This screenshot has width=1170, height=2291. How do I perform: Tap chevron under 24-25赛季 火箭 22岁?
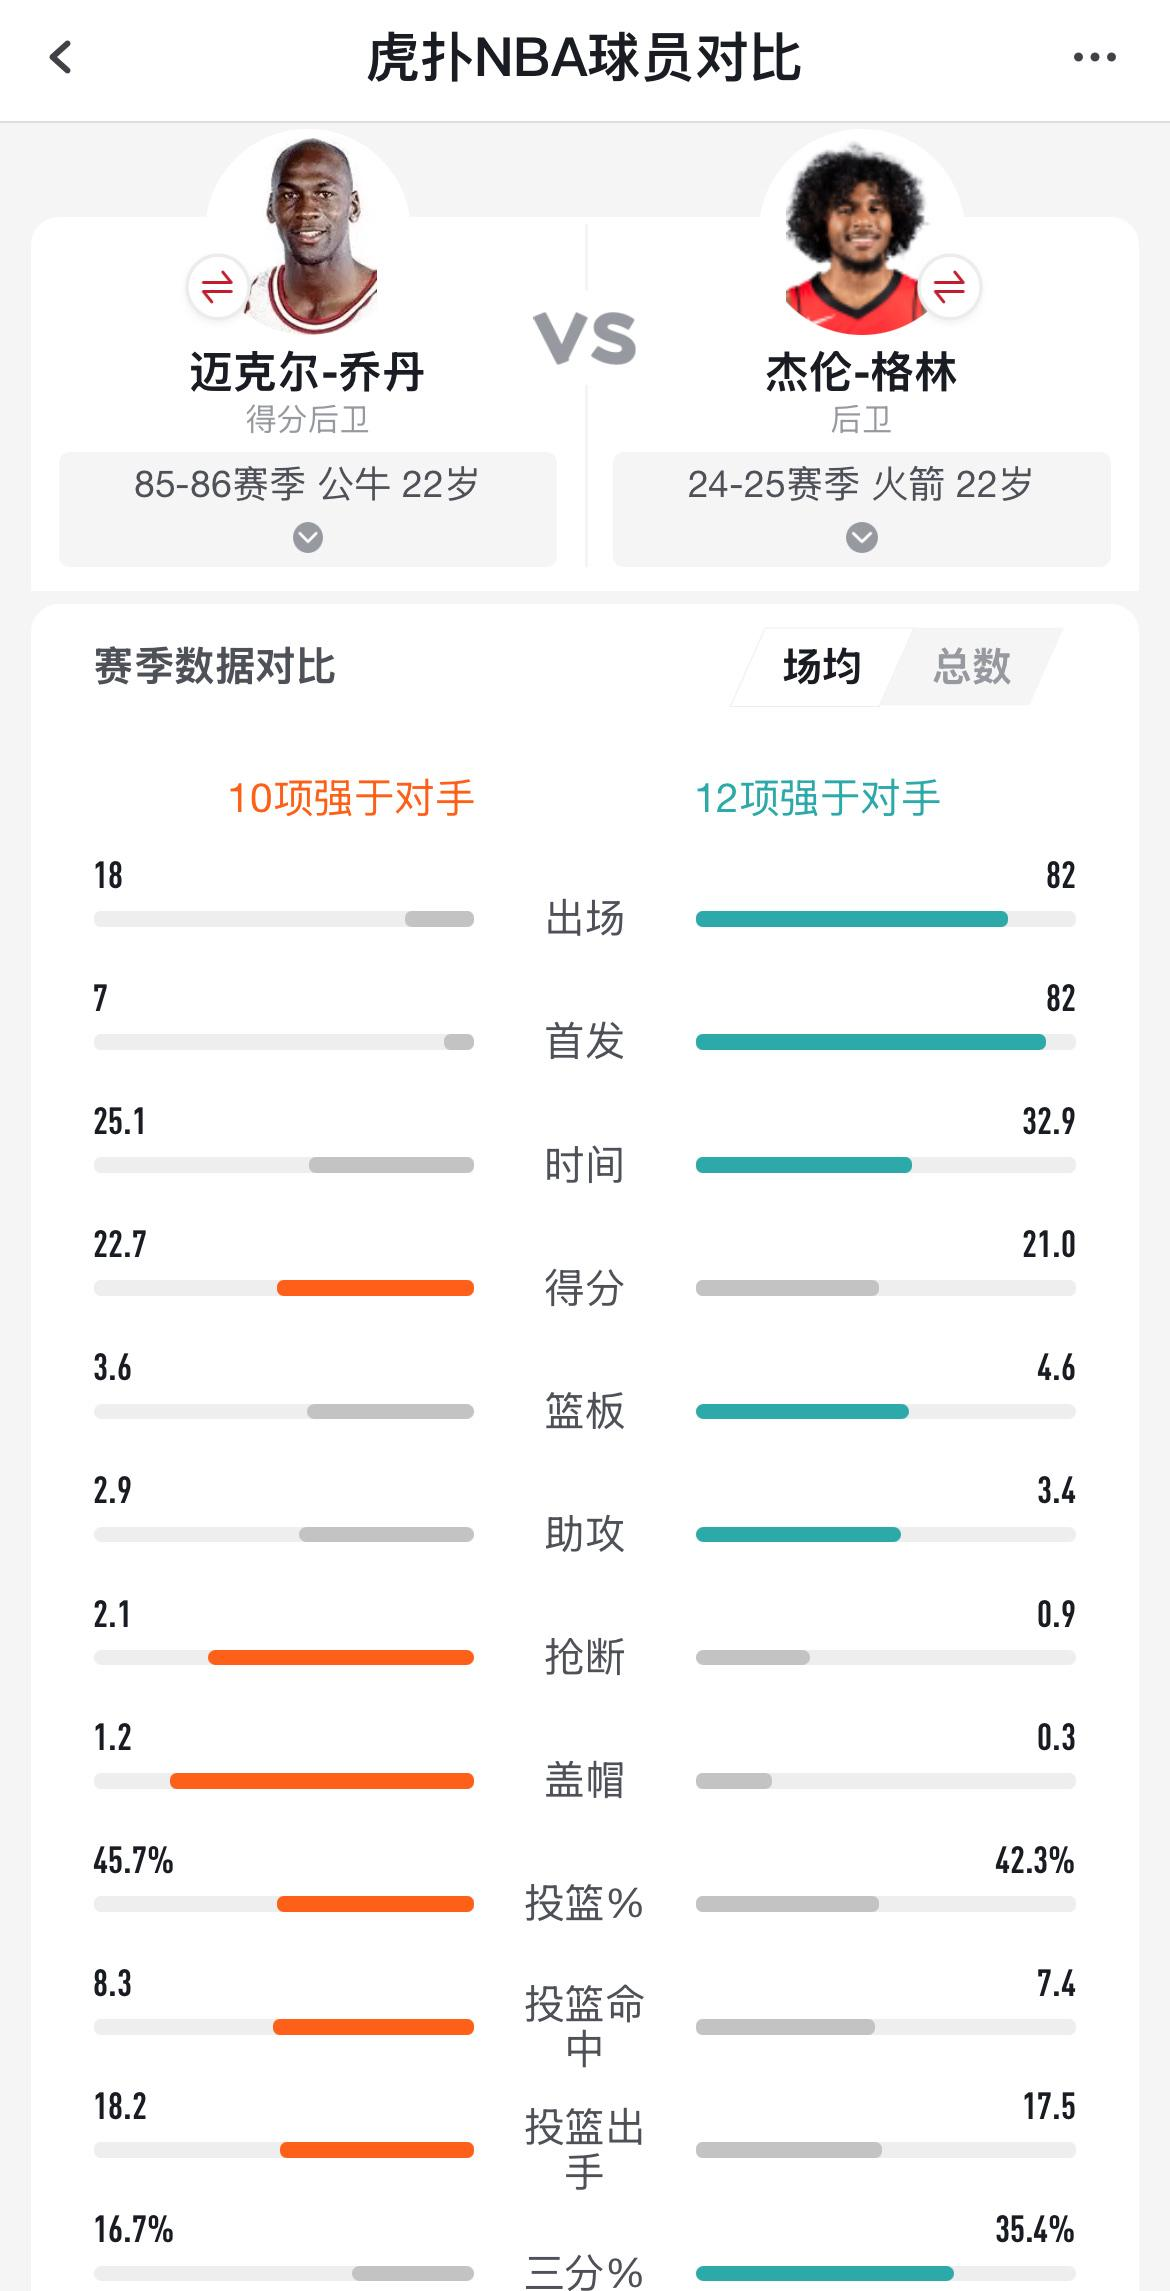pyautogui.click(x=862, y=538)
